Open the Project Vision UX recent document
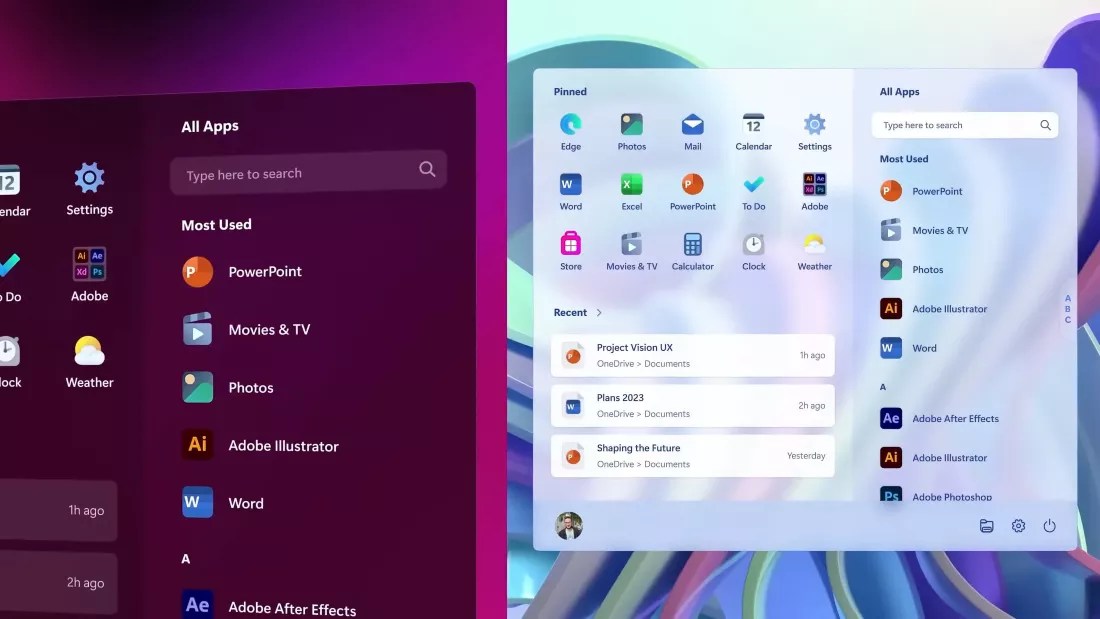This screenshot has height=619, width=1100. click(x=692, y=354)
